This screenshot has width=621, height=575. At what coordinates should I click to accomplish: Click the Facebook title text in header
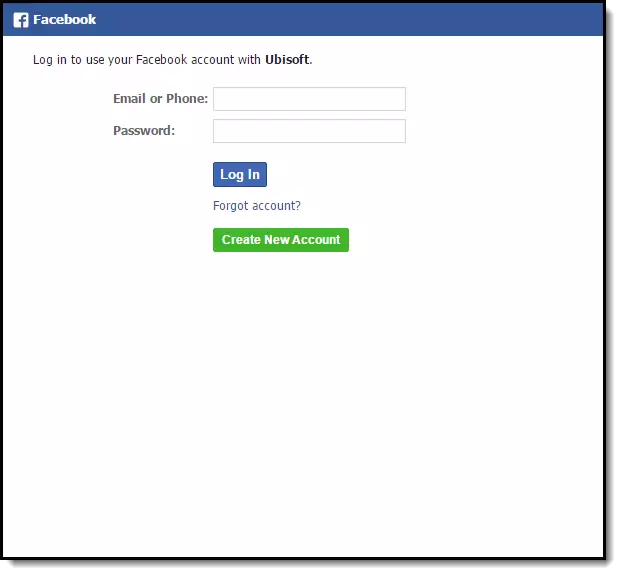point(64,20)
